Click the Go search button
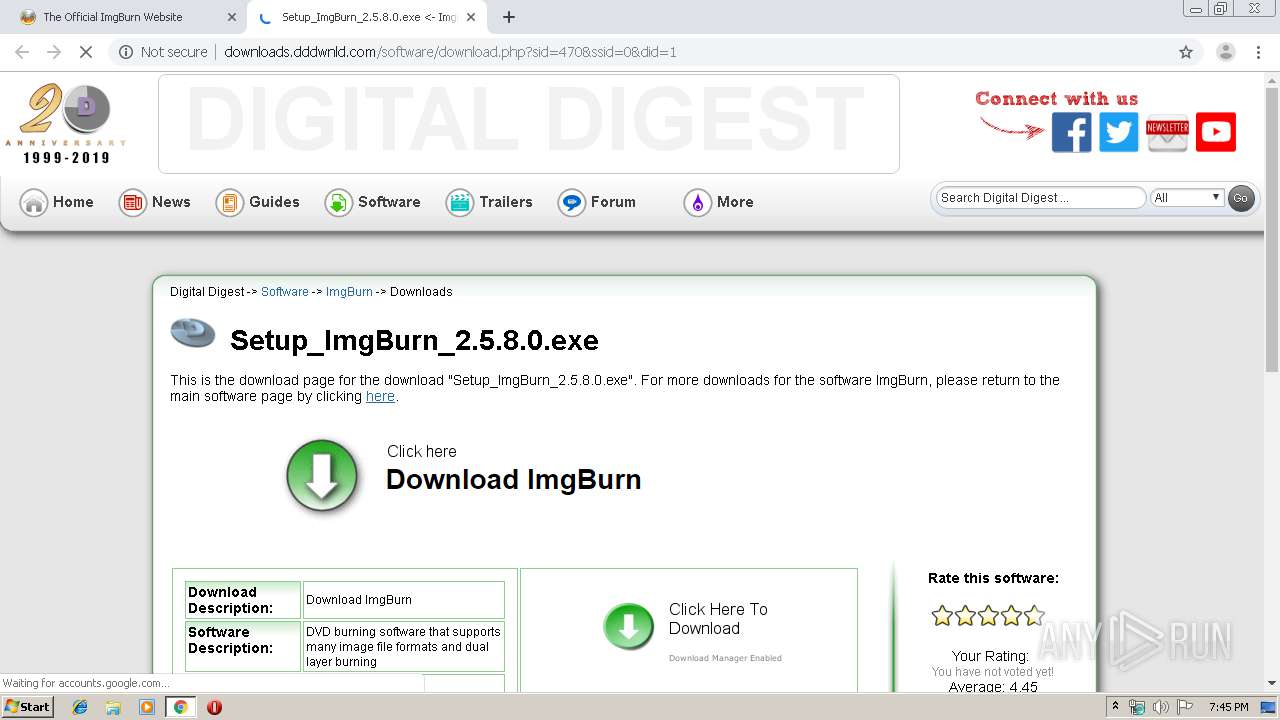This screenshot has width=1280, height=720. click(x=1241, y=198)
